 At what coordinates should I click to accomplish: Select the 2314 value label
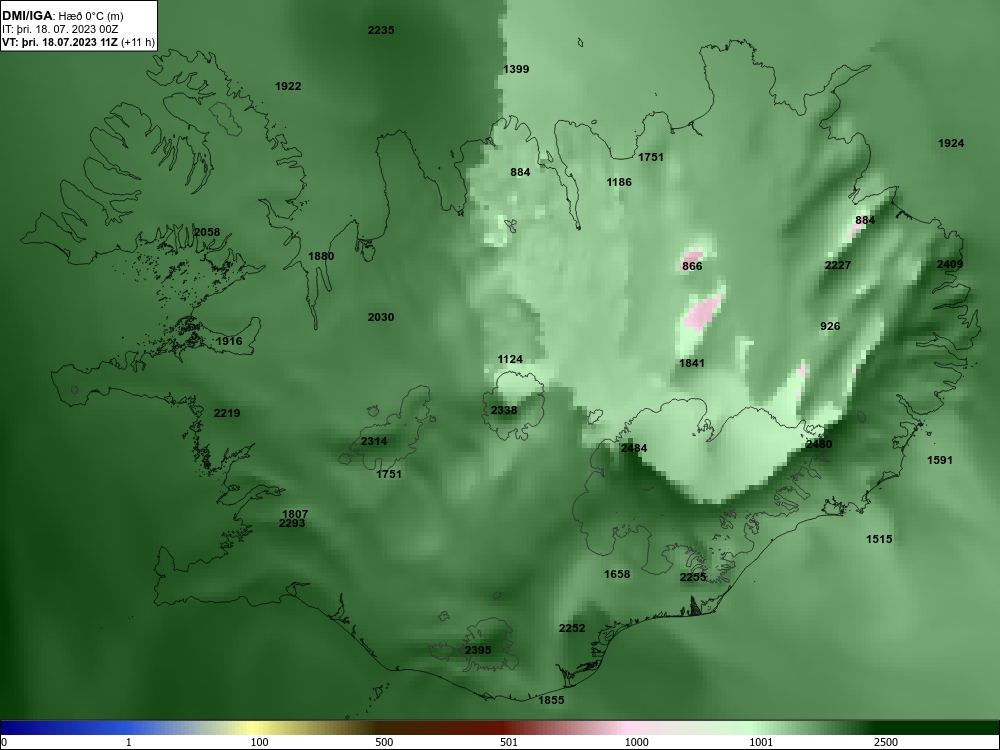(x=374, y=441)
